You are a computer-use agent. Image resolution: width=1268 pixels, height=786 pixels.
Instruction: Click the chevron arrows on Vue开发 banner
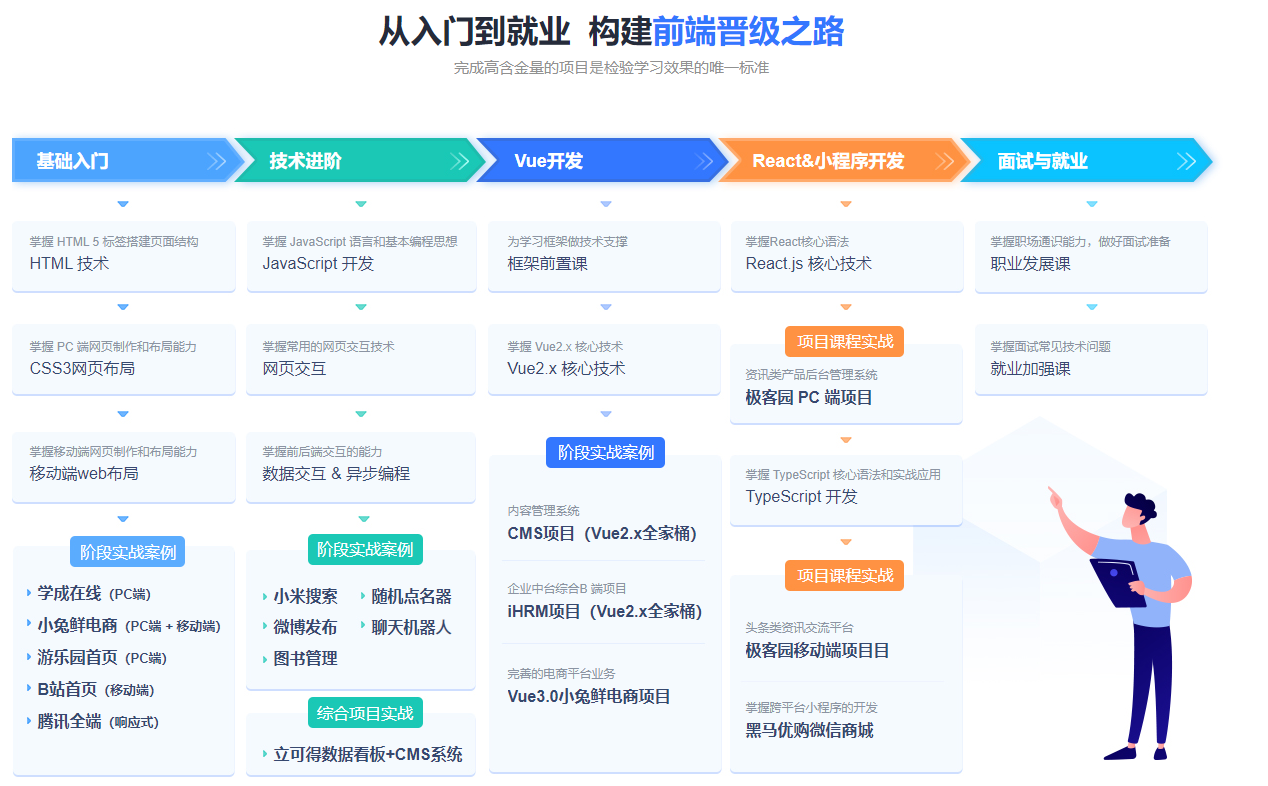click(705, 162)
